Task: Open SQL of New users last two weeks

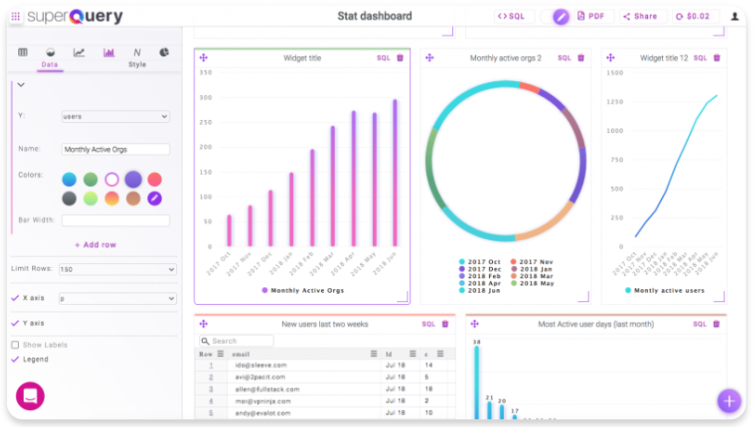Action: tap(428, 324)
